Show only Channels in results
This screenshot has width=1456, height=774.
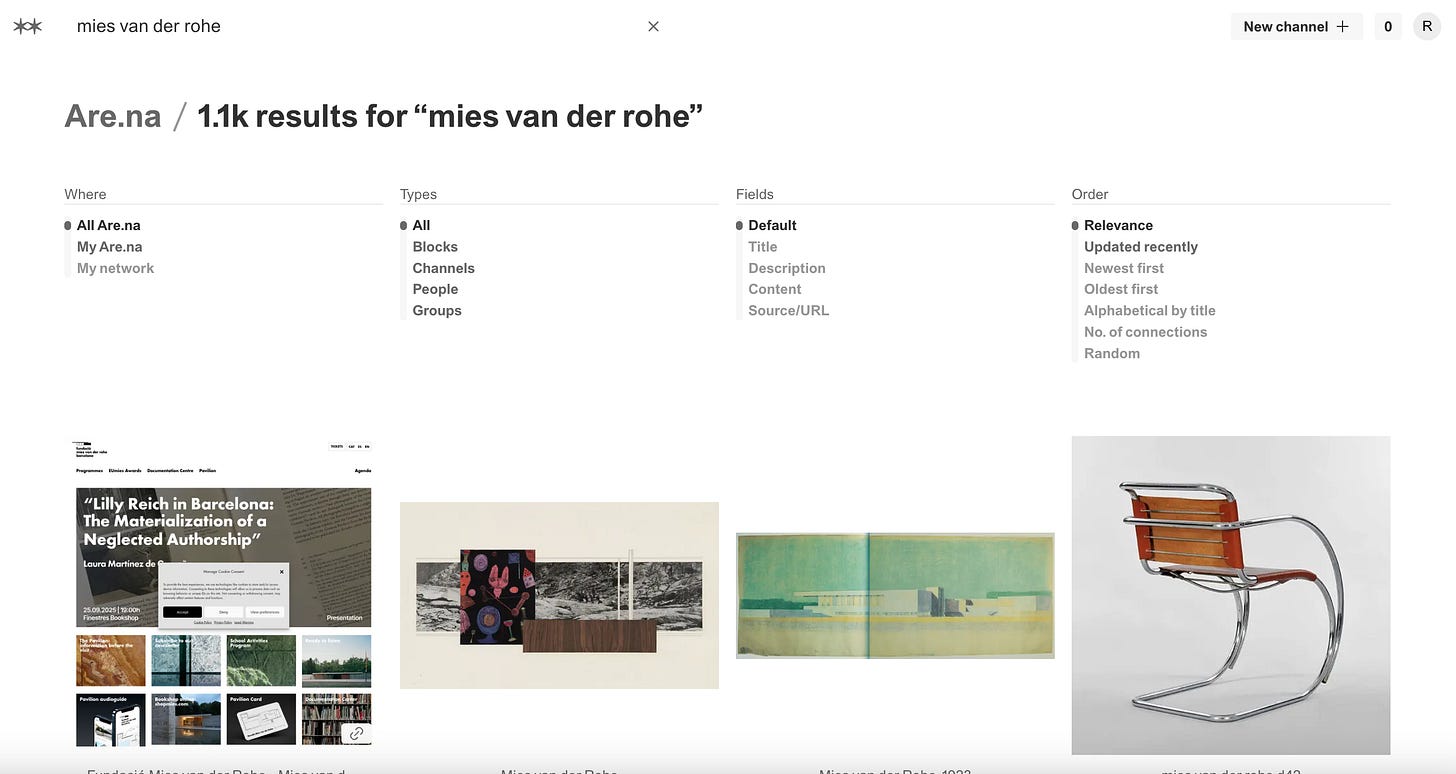click(x=444, y=268)
